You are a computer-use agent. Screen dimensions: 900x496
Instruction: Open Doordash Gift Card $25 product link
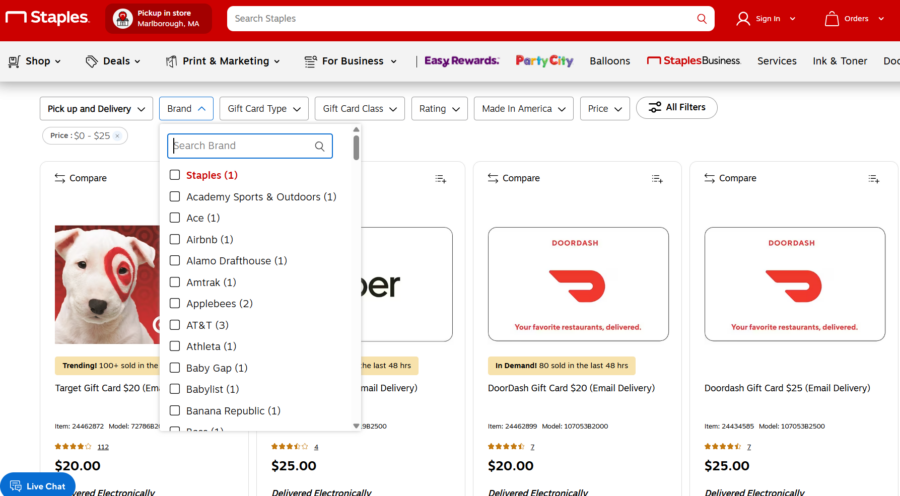[x=787, y=388]
